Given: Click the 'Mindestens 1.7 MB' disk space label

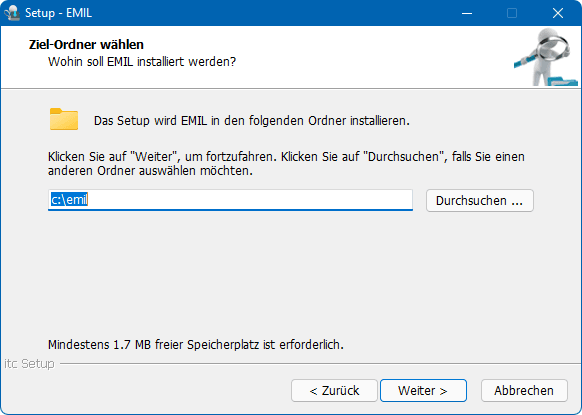Looking at the screenshot, I should point(196,345).
